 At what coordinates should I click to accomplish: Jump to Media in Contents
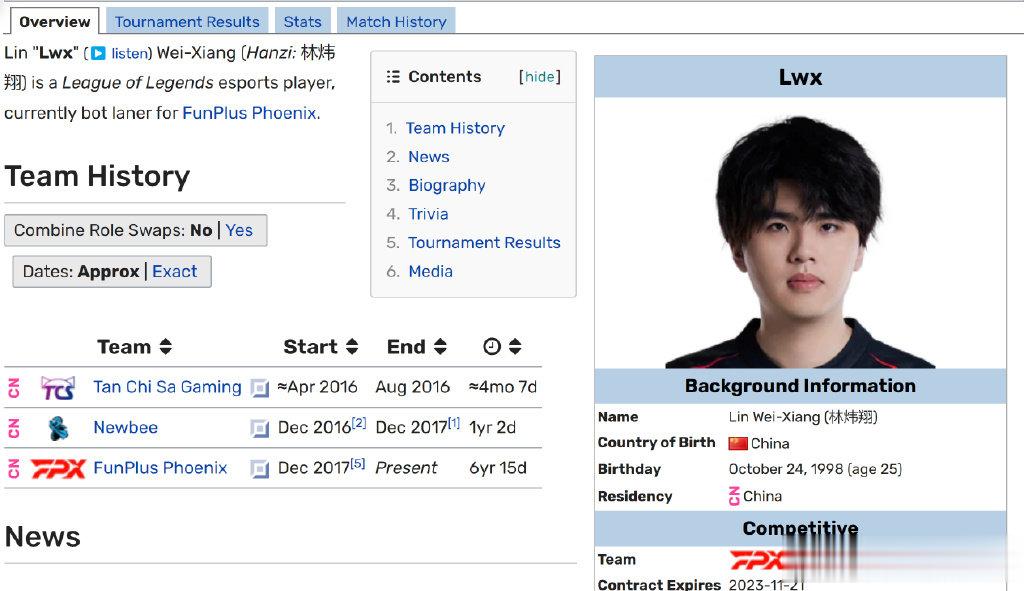coord(430,272)
